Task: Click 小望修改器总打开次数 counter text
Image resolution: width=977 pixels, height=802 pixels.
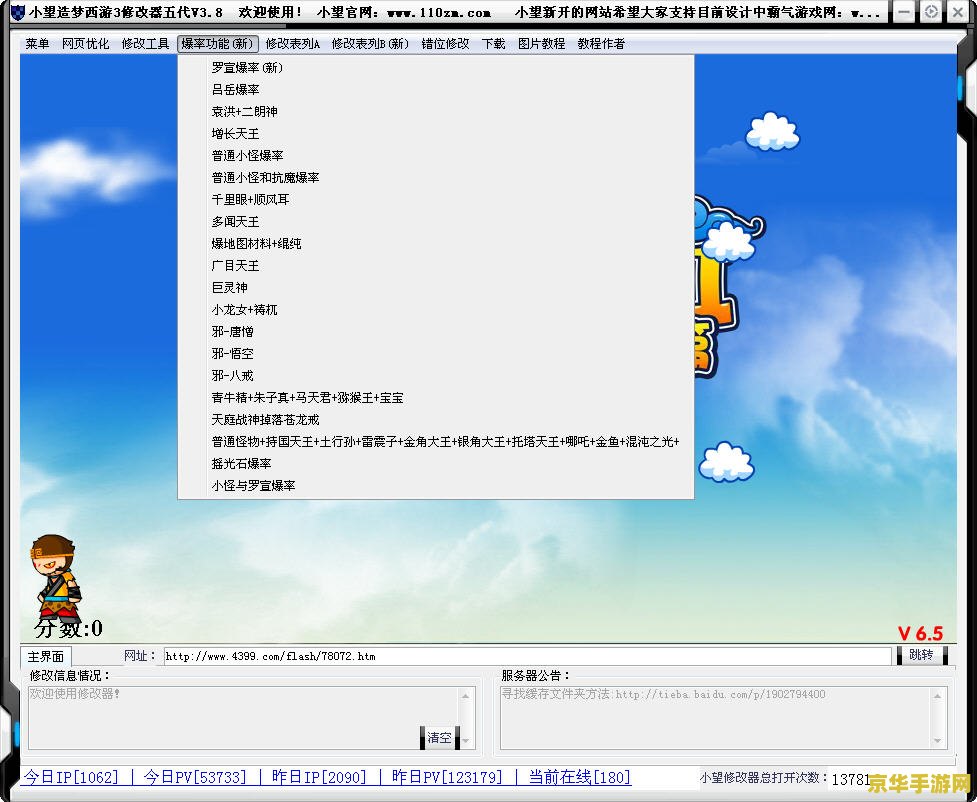Action: (763, 778)
